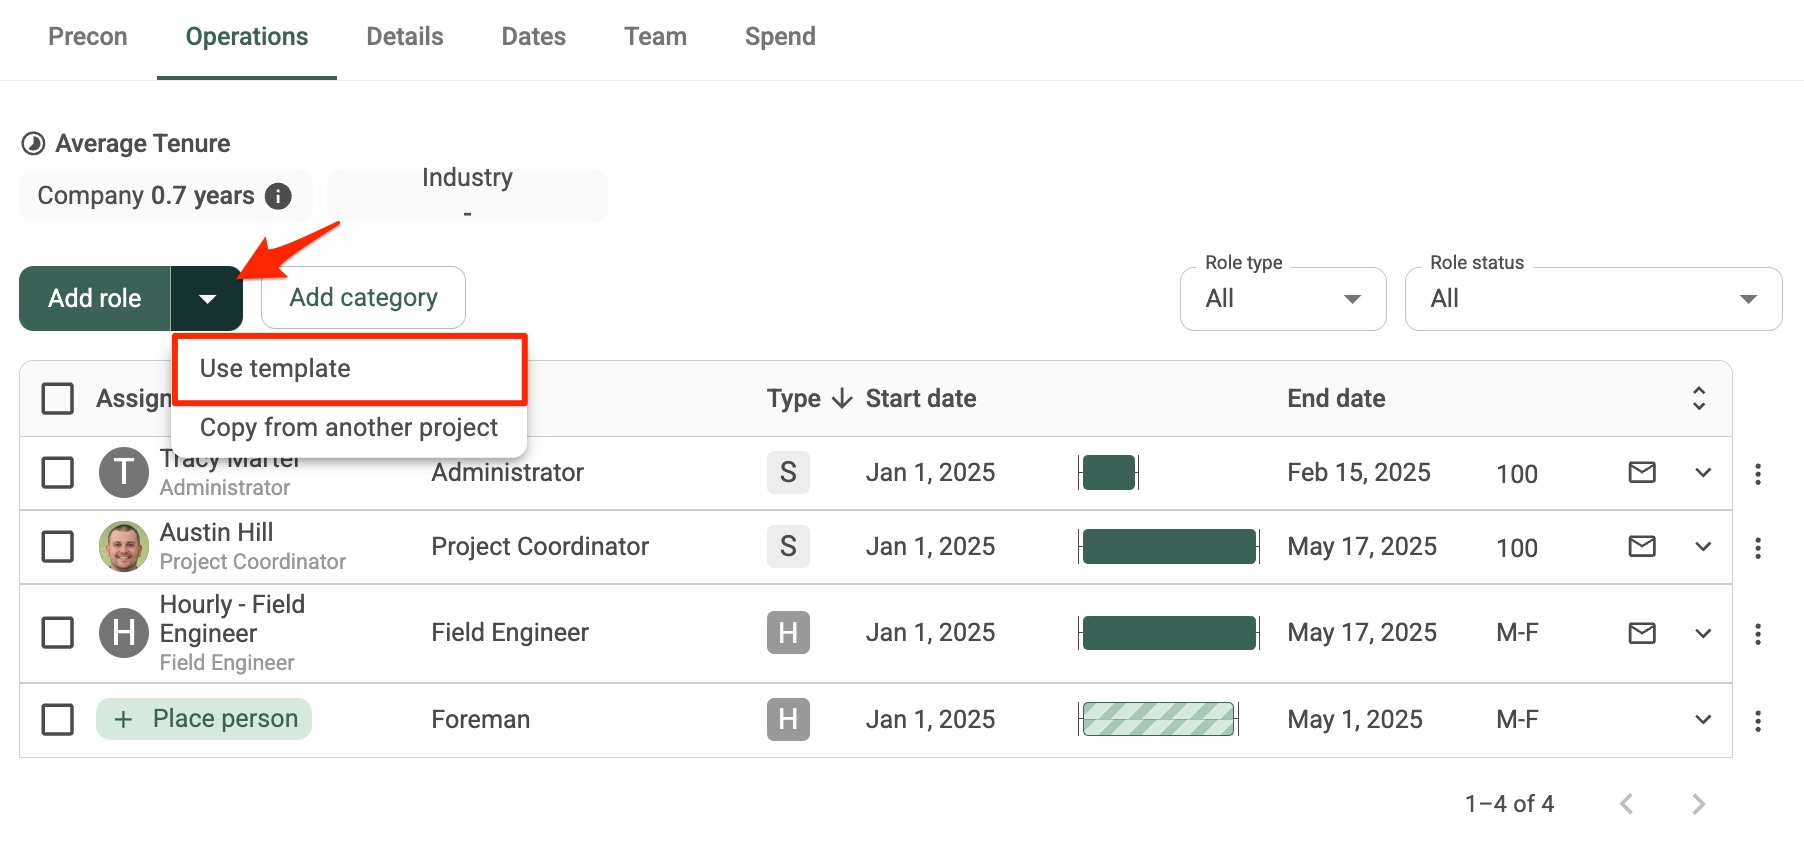Expand the Project Coordinator row chevron
Viewport: 1804px width, 850px height.
[1703, 547]
